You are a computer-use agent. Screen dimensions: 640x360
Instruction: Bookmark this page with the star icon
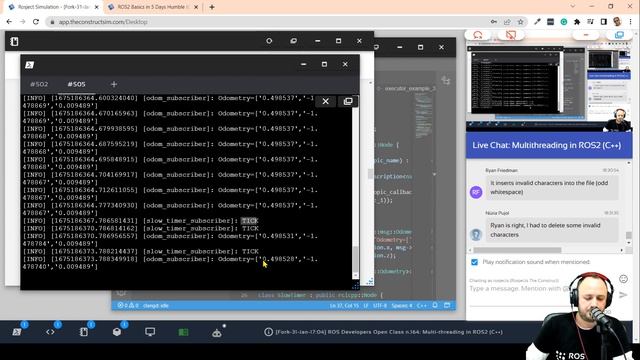[x=520, y=22]
